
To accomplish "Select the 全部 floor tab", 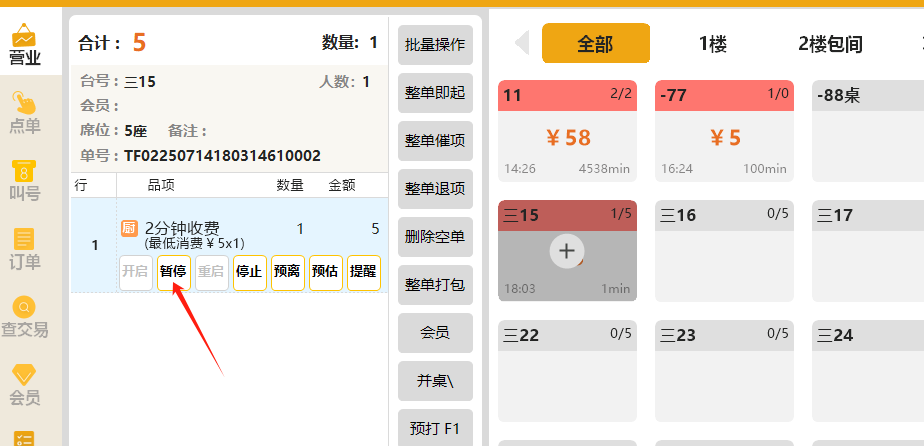I will click(596, 44).
